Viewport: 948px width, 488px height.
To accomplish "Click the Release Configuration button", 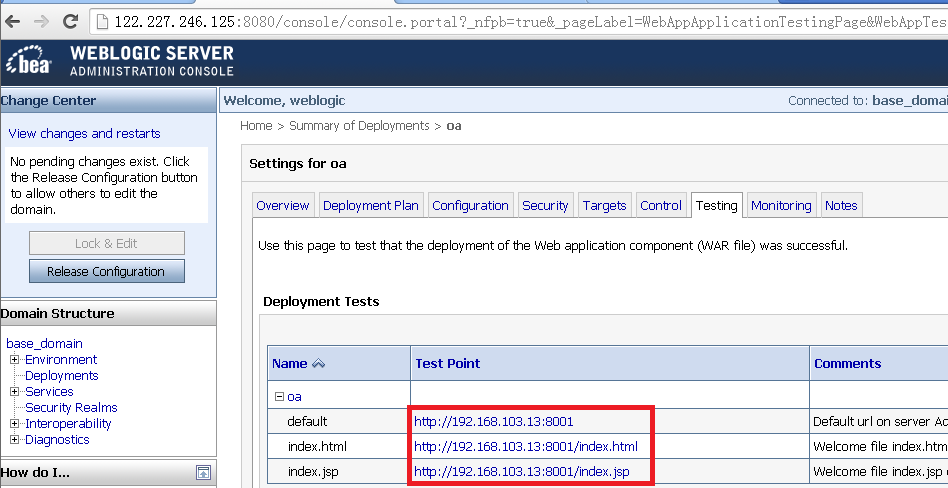I will [x=106, y=272].
